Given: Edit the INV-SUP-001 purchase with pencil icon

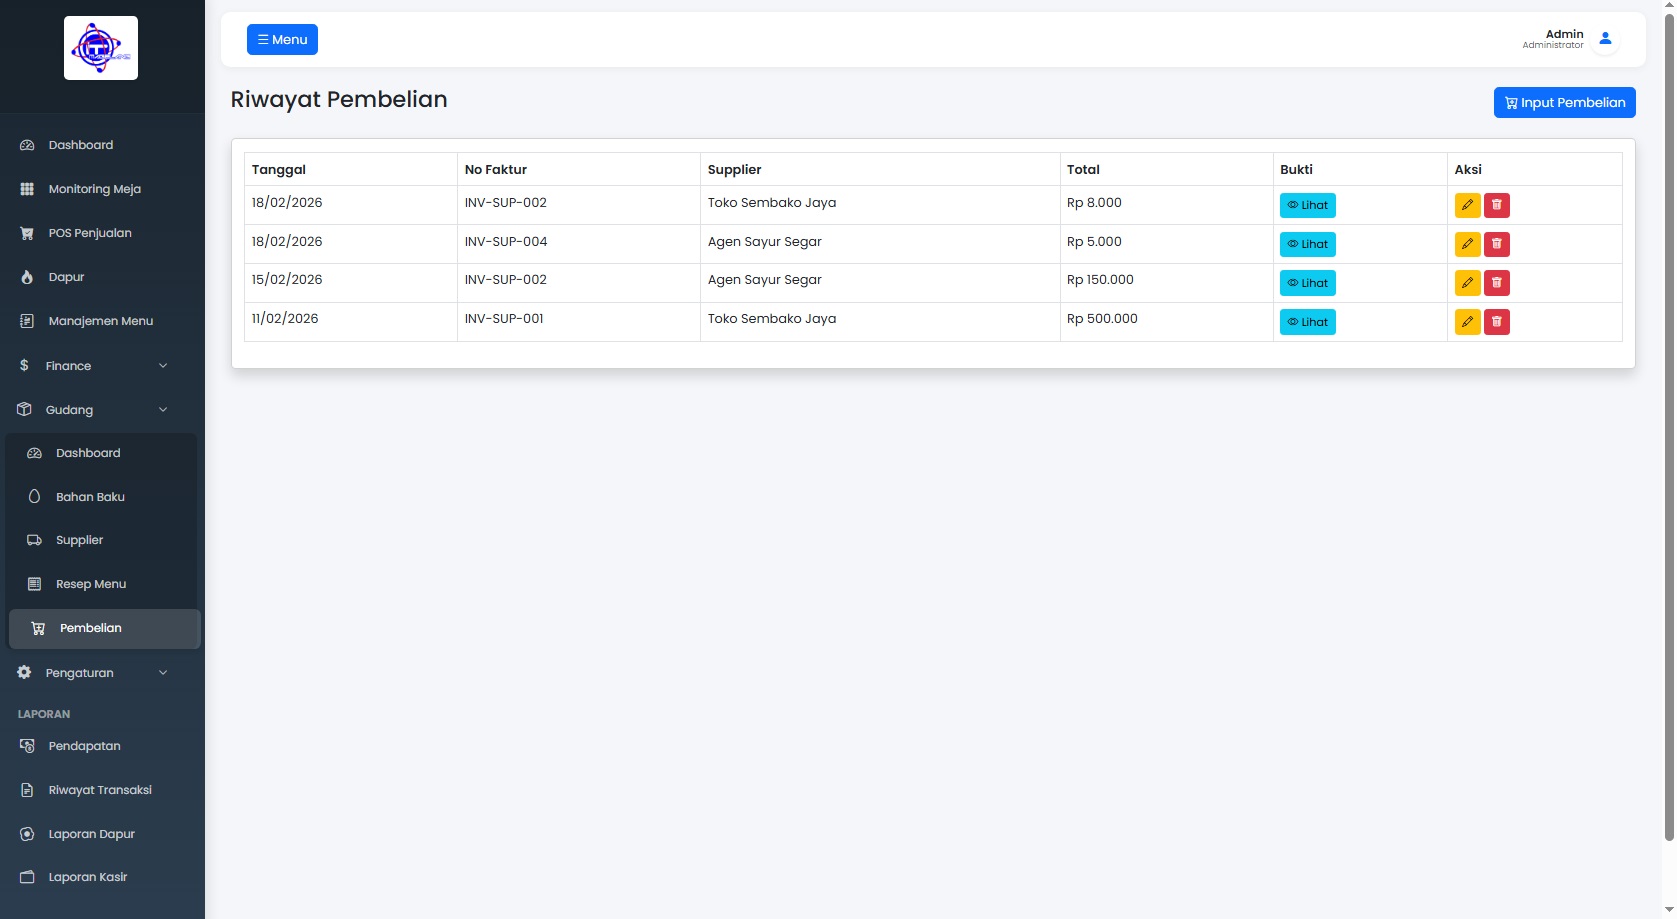Looking at the screenshot, I should point(1467,322).
